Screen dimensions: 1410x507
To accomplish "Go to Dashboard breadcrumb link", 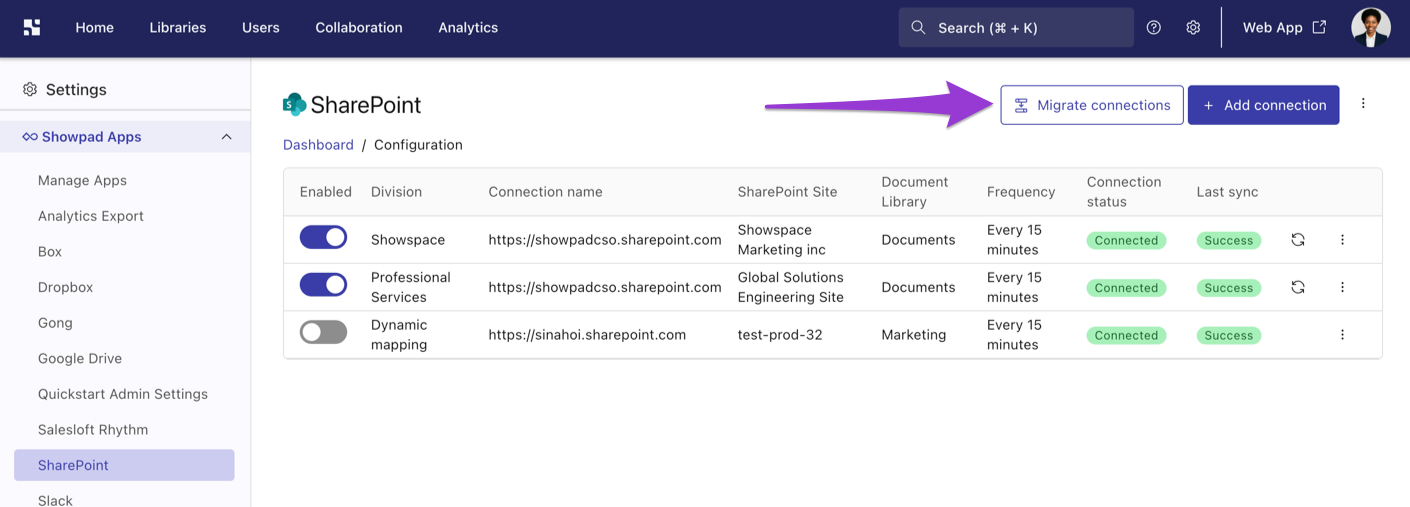I will pos(318,145).
